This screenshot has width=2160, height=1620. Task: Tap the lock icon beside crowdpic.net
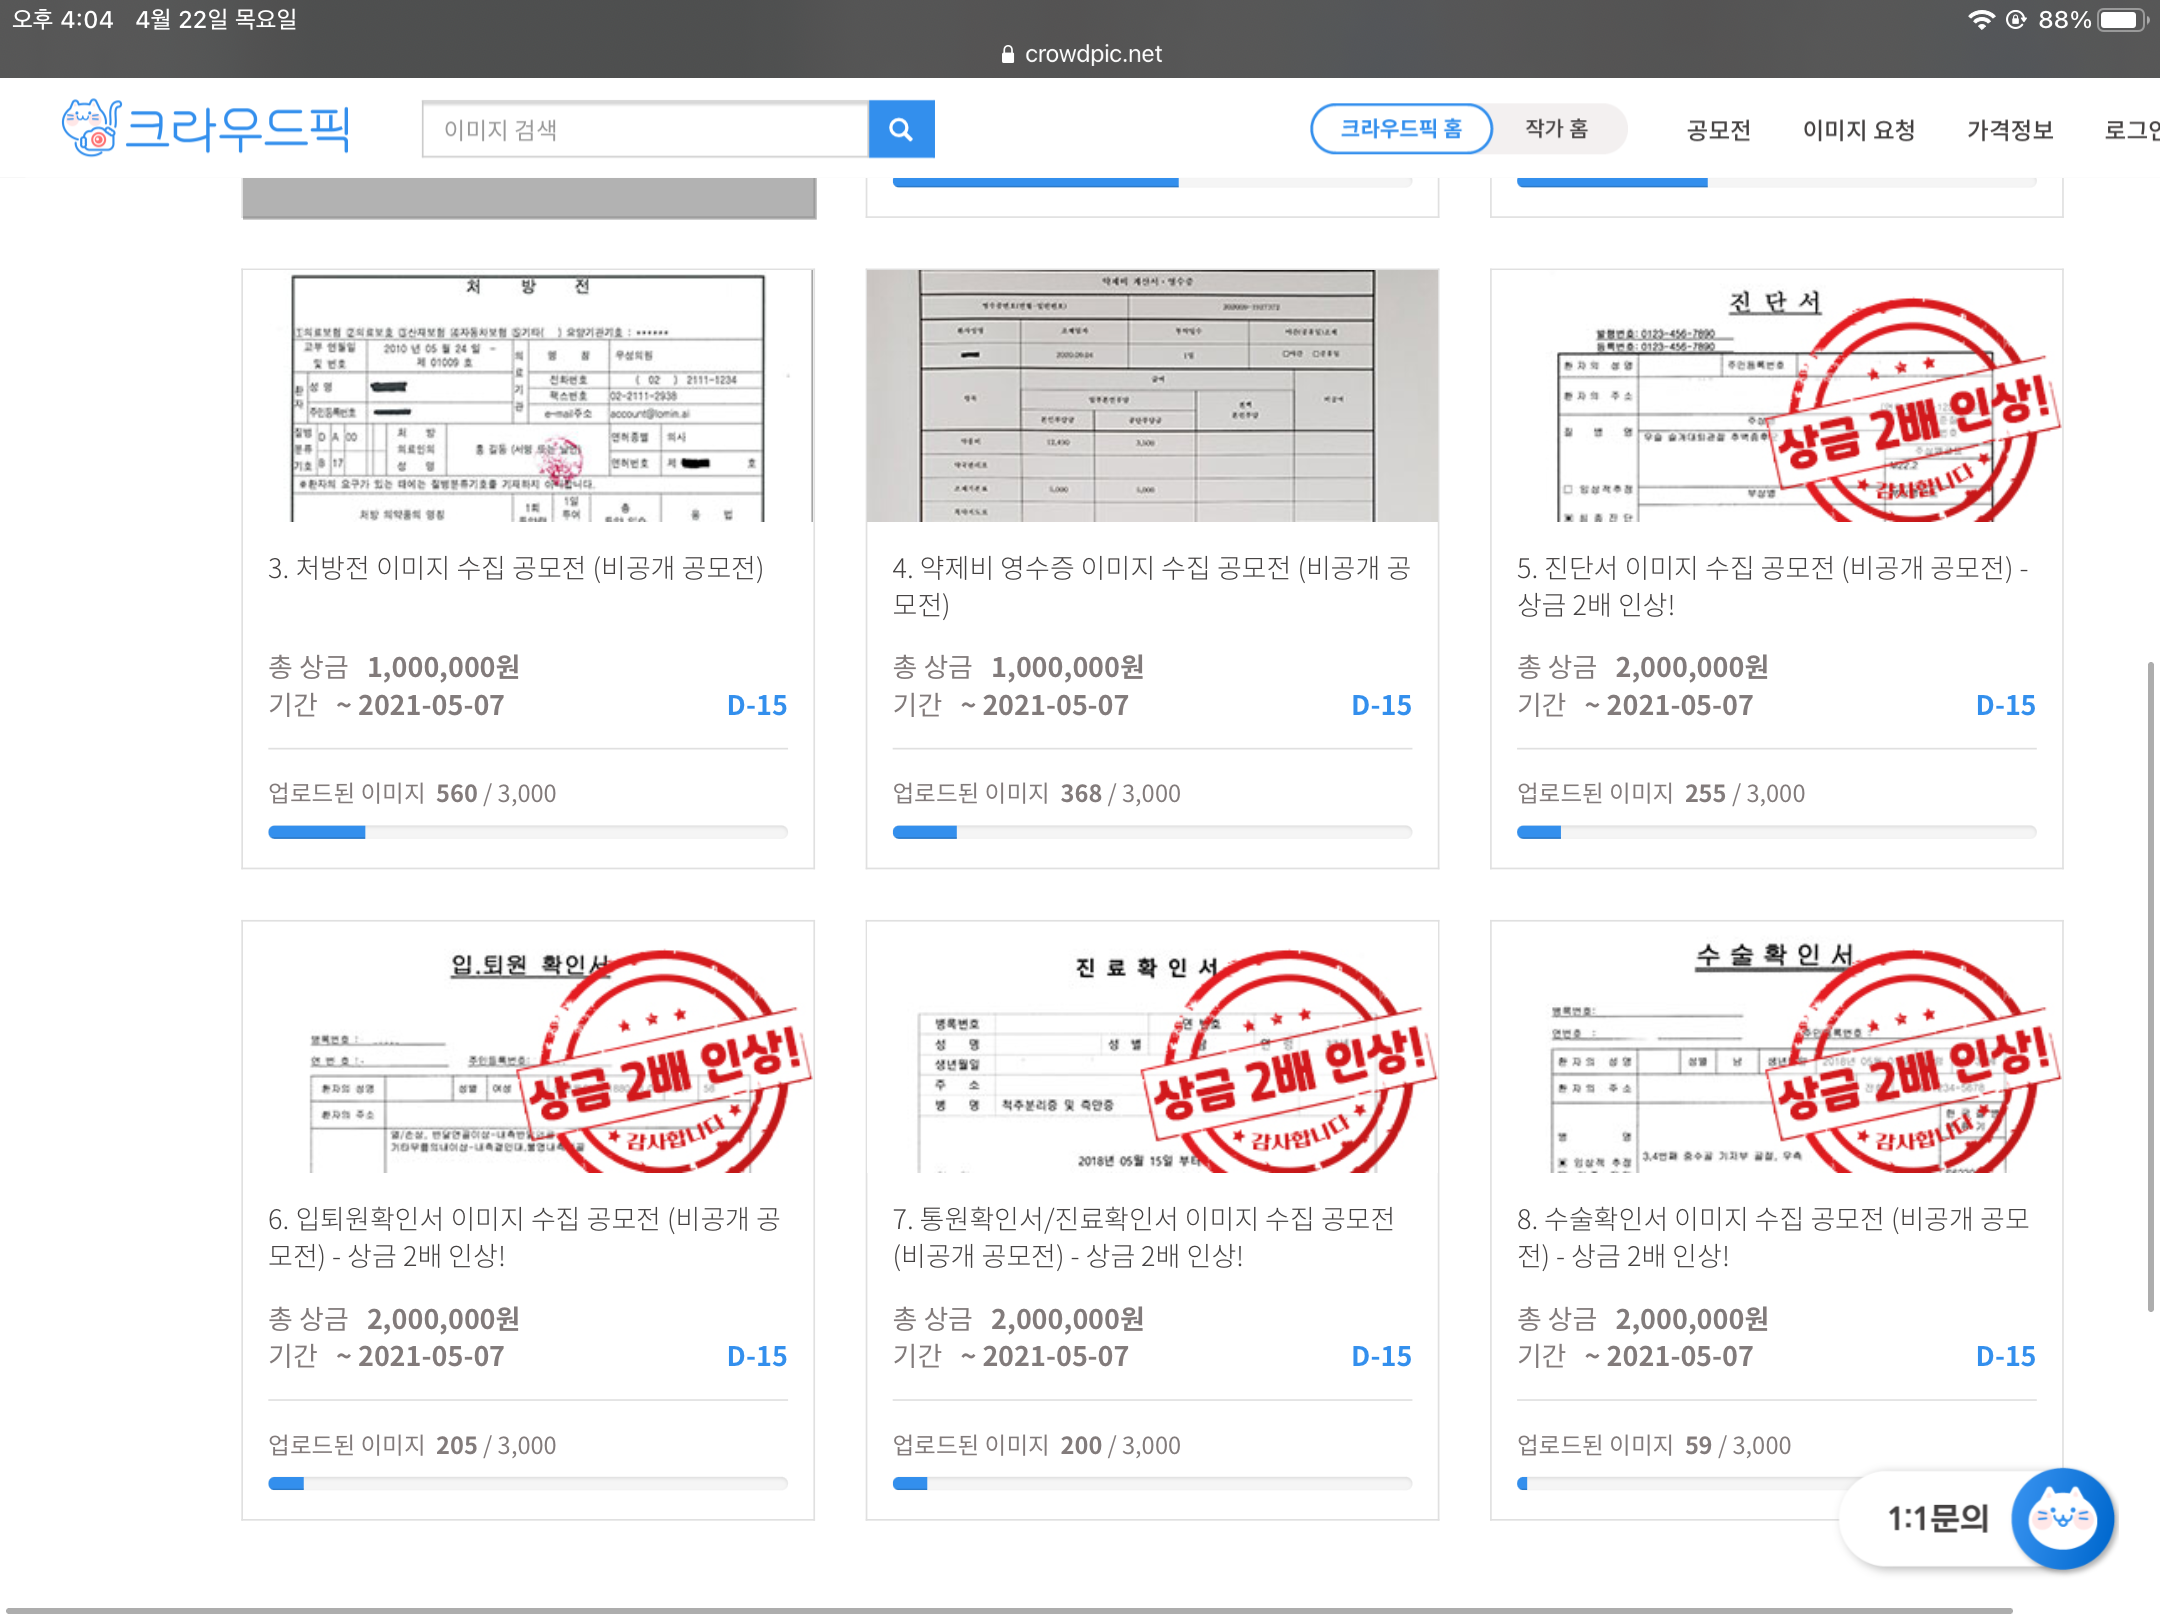[x=1007, y=54]
